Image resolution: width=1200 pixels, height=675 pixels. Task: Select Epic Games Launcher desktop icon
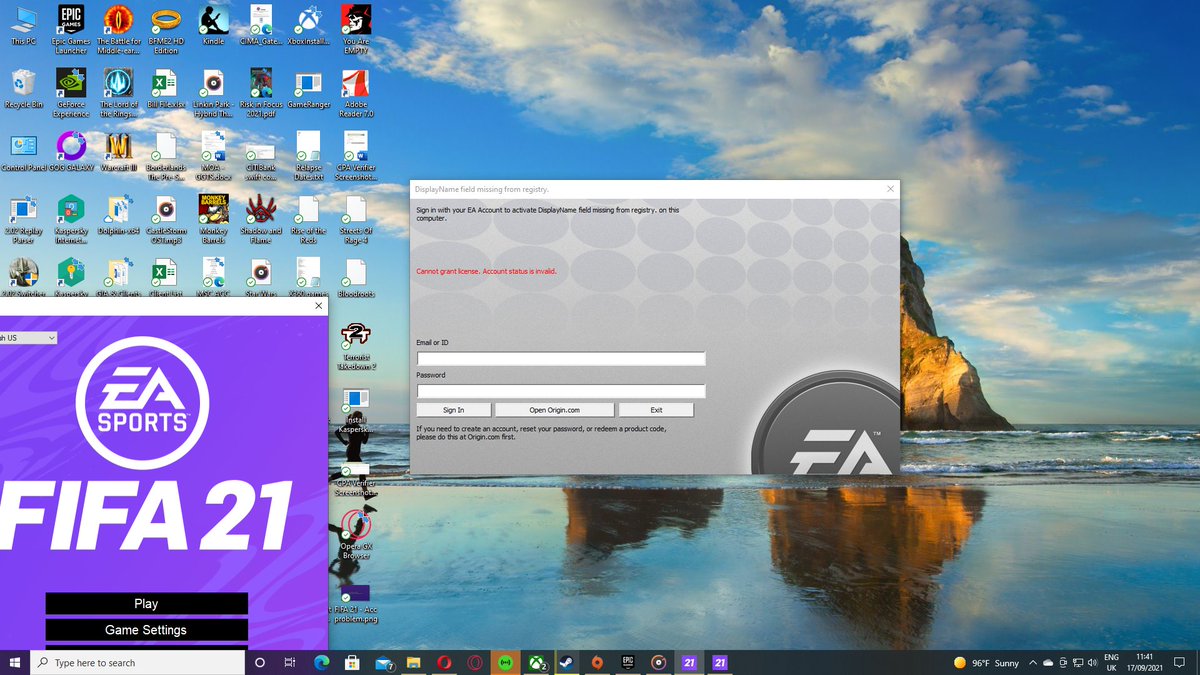[x=71, y=29]
